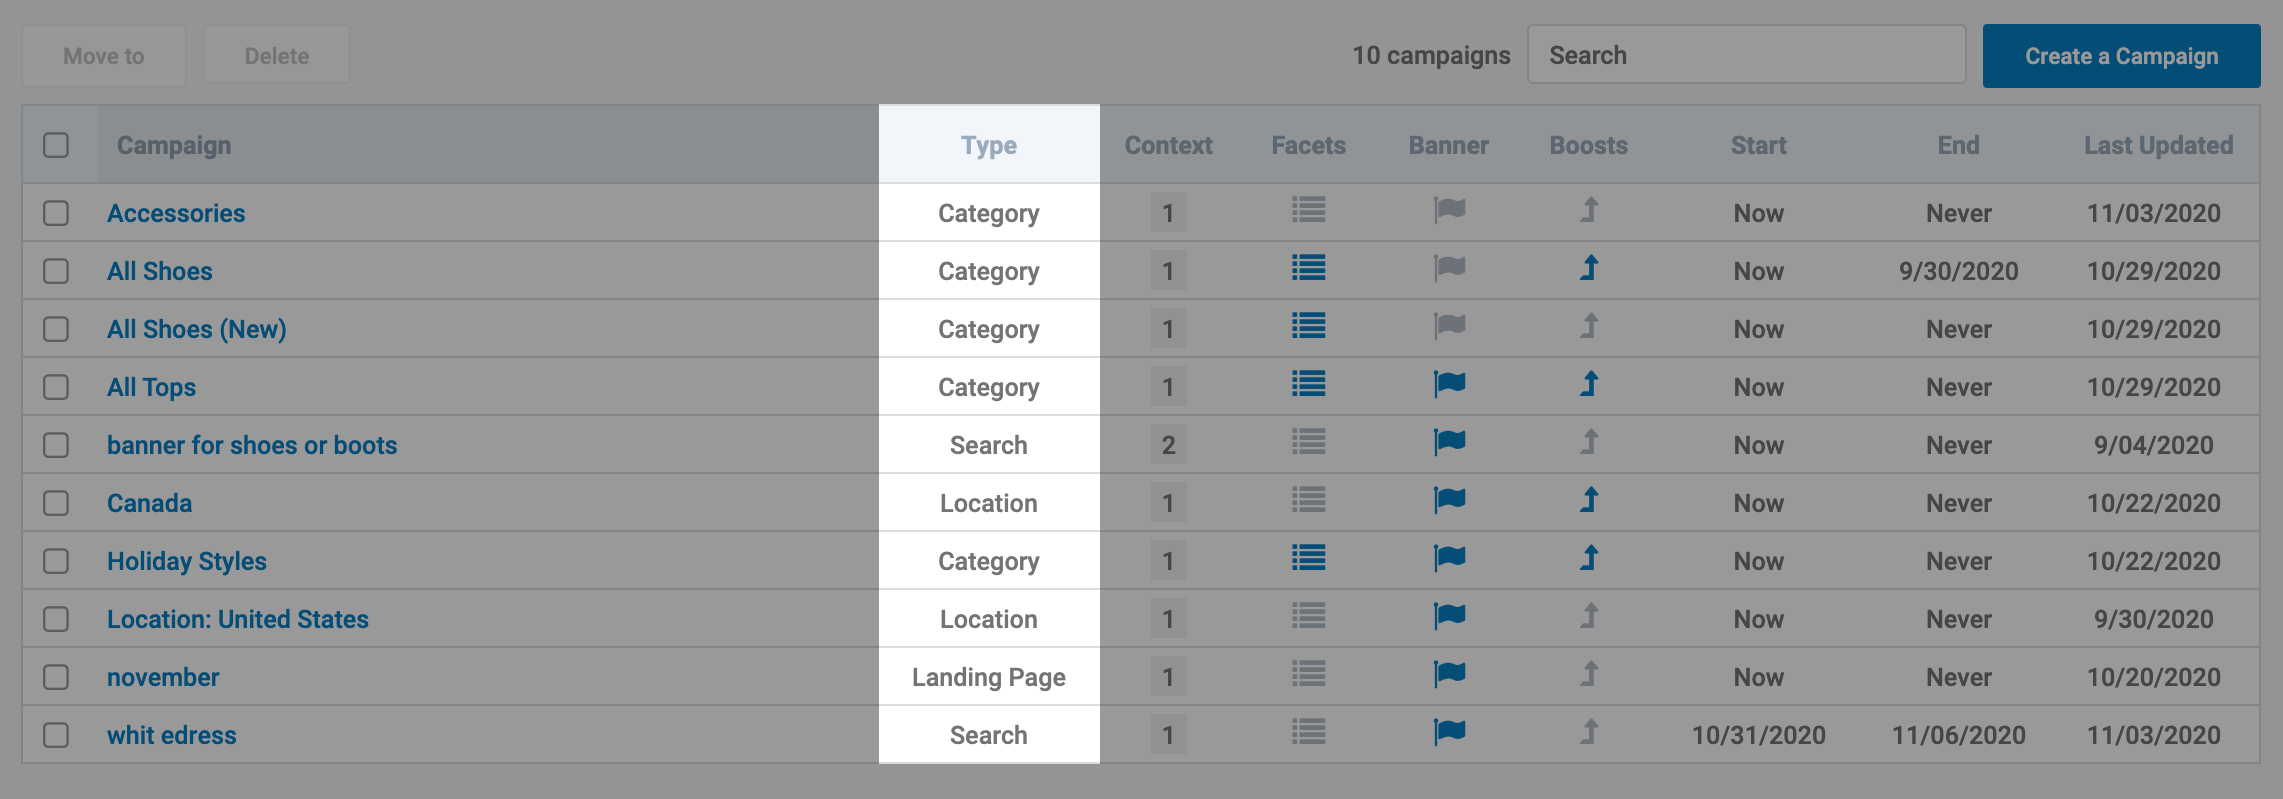2283x799 pixels.
Task: Toggle the select-all campaigns header checkbox
Action: (56, 145)
